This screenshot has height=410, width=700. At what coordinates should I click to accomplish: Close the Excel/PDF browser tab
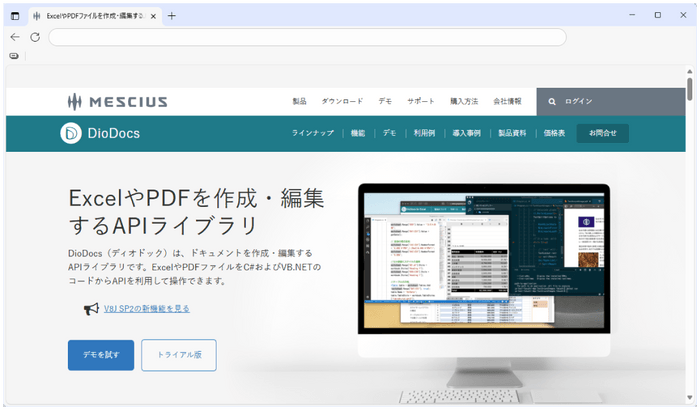[x=153, y=16]
